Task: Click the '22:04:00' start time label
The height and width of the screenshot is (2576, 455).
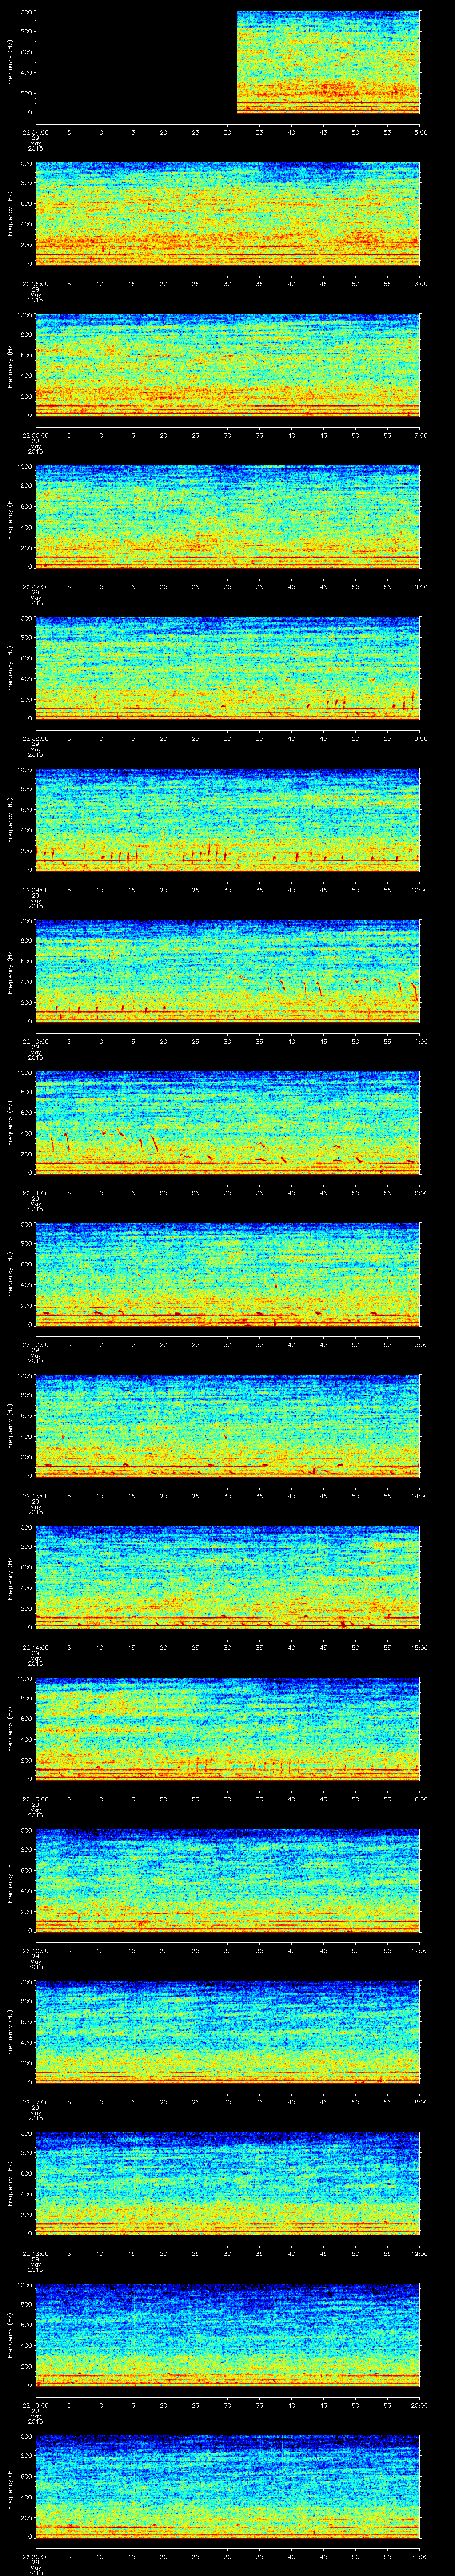Action: 35,132
